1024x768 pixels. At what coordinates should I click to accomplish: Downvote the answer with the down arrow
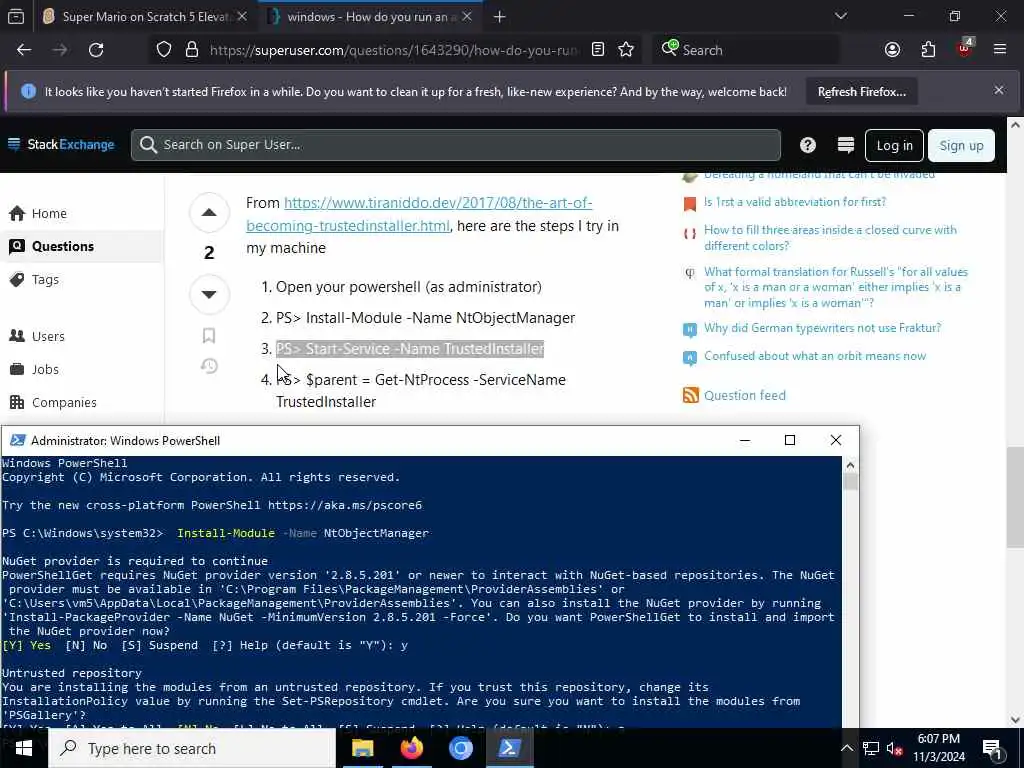(209, 294)
